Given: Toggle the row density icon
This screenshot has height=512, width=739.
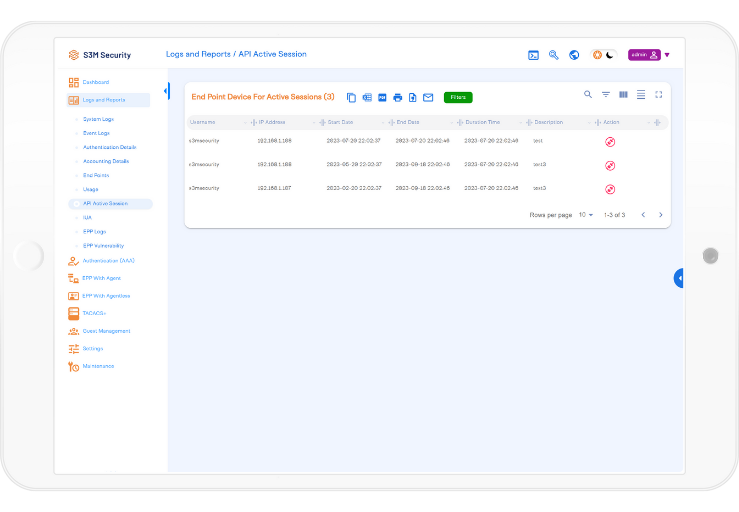Looking at the screenshot, I should tap(641, 94).
